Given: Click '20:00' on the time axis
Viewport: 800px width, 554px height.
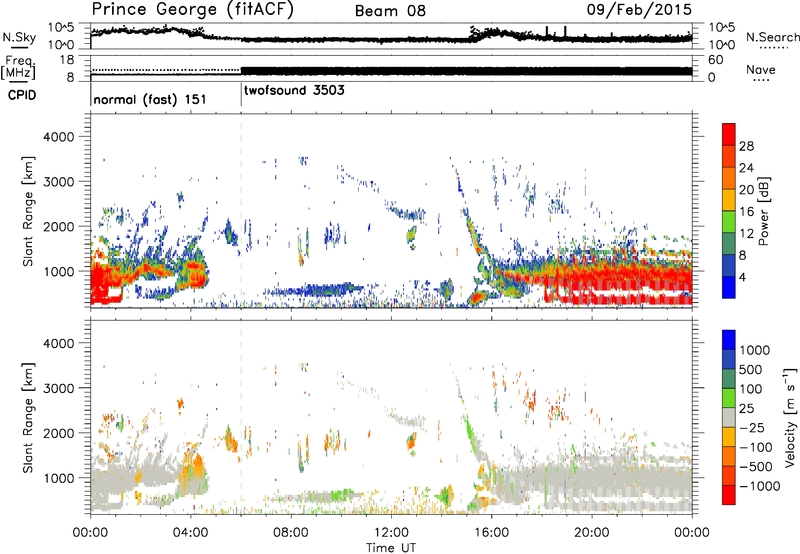Looking at the screenshot, I should [x=591, y=533].
